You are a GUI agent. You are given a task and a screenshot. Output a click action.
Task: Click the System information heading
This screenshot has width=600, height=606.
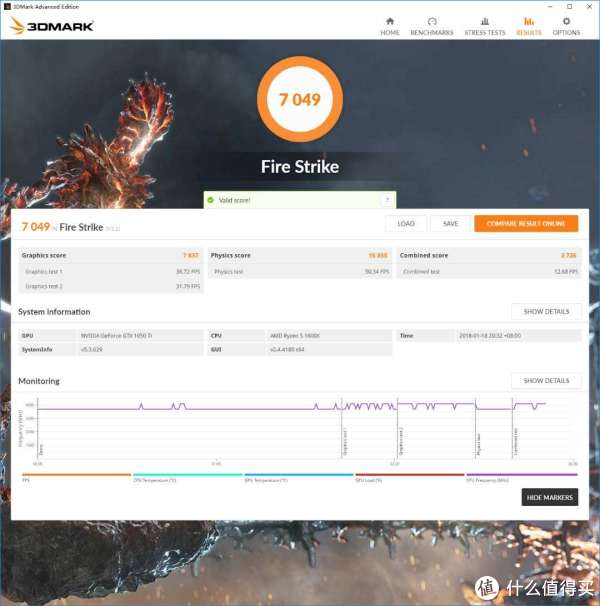[54, 312]
